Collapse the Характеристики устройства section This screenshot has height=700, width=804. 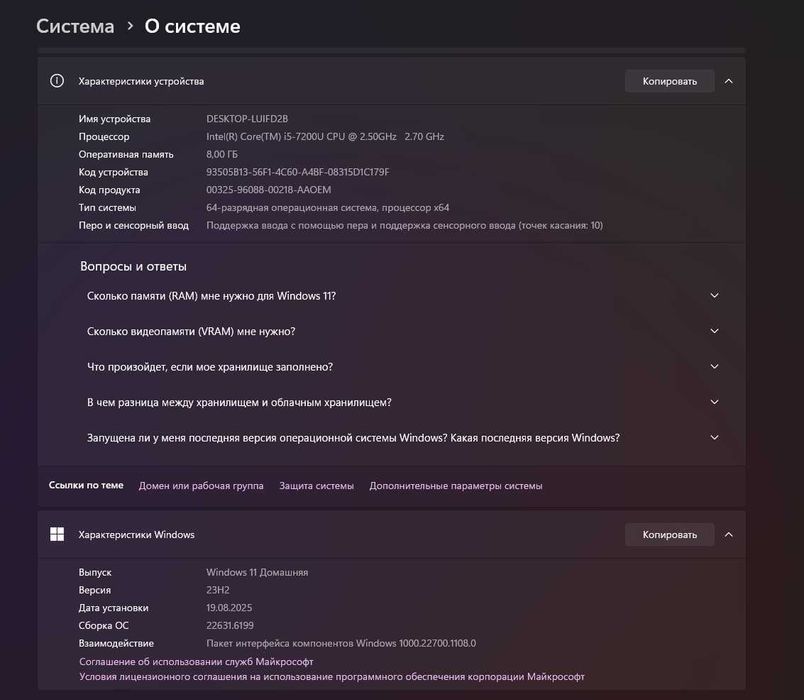pos(729,81)
